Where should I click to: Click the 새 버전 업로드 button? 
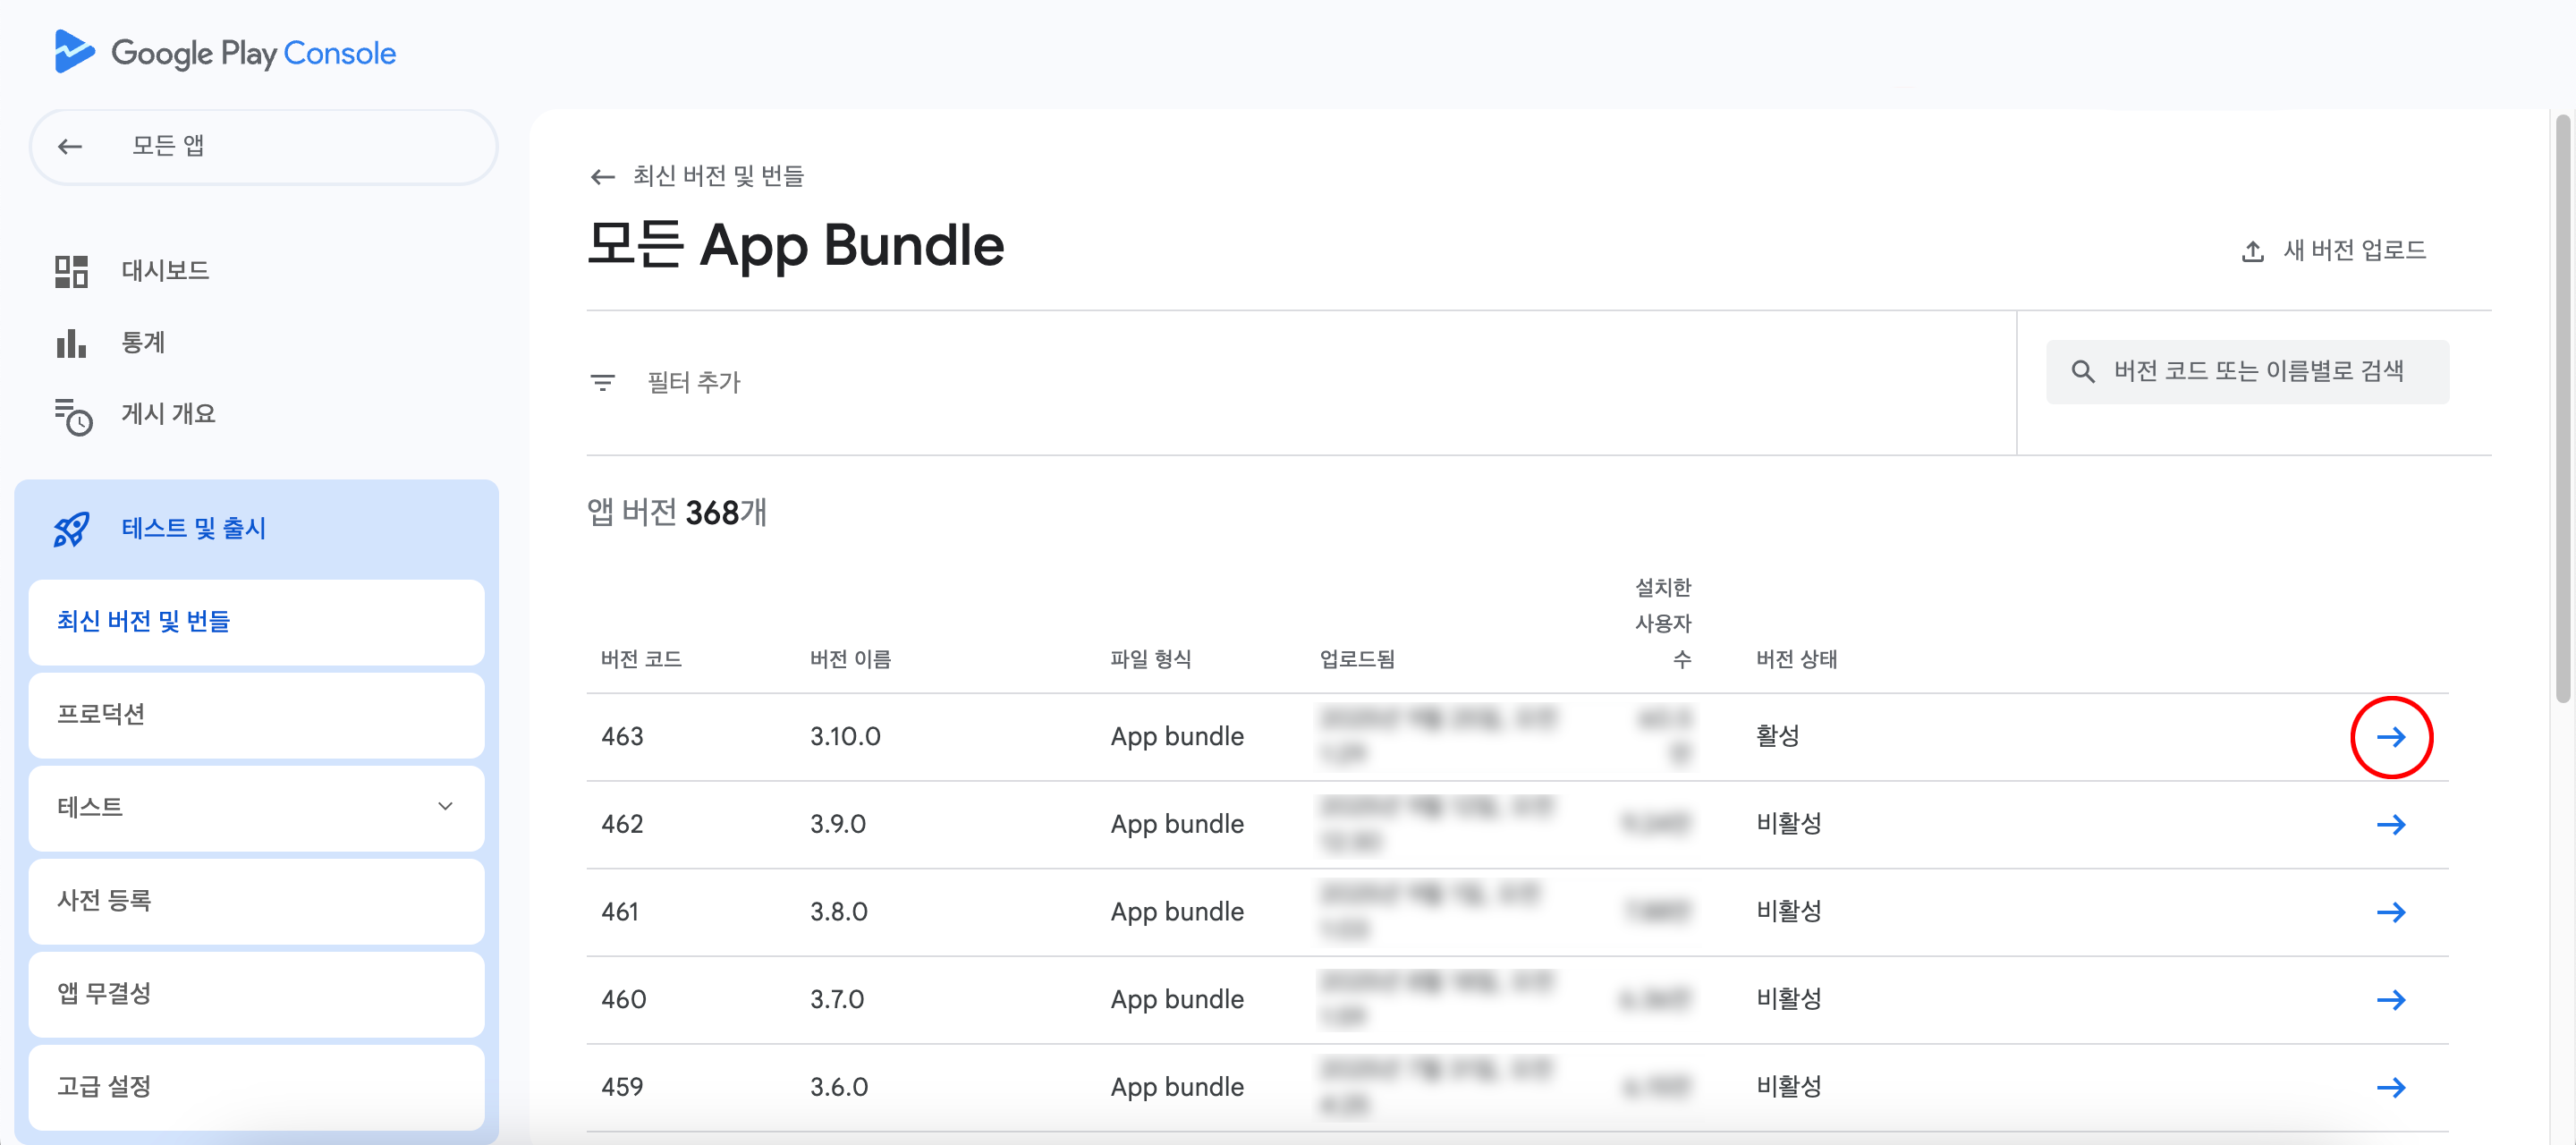click(x=2334, y=250)
